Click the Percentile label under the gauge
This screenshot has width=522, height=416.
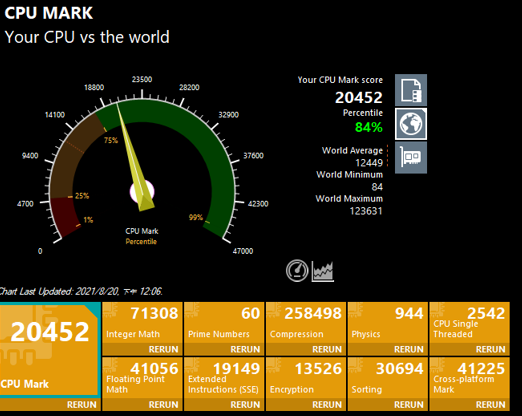141,241
